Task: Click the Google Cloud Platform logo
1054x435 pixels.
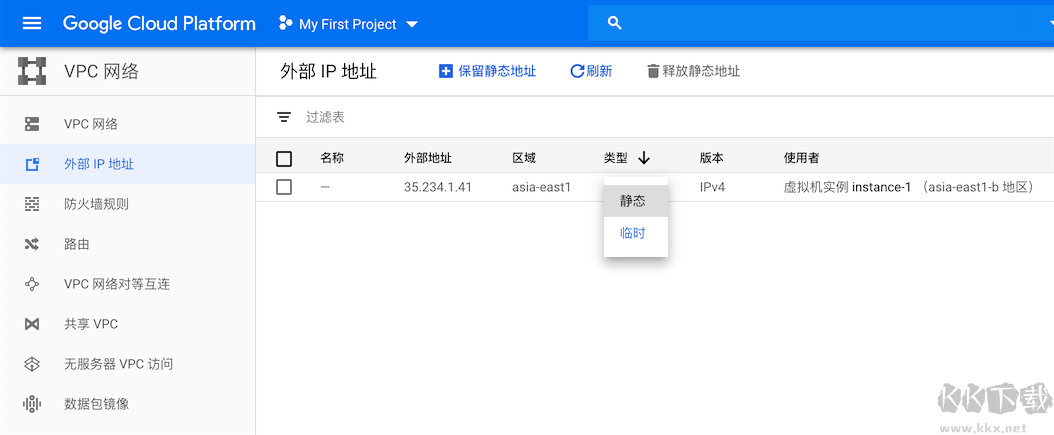Action: pyautogui.click(x=159, y=24)
